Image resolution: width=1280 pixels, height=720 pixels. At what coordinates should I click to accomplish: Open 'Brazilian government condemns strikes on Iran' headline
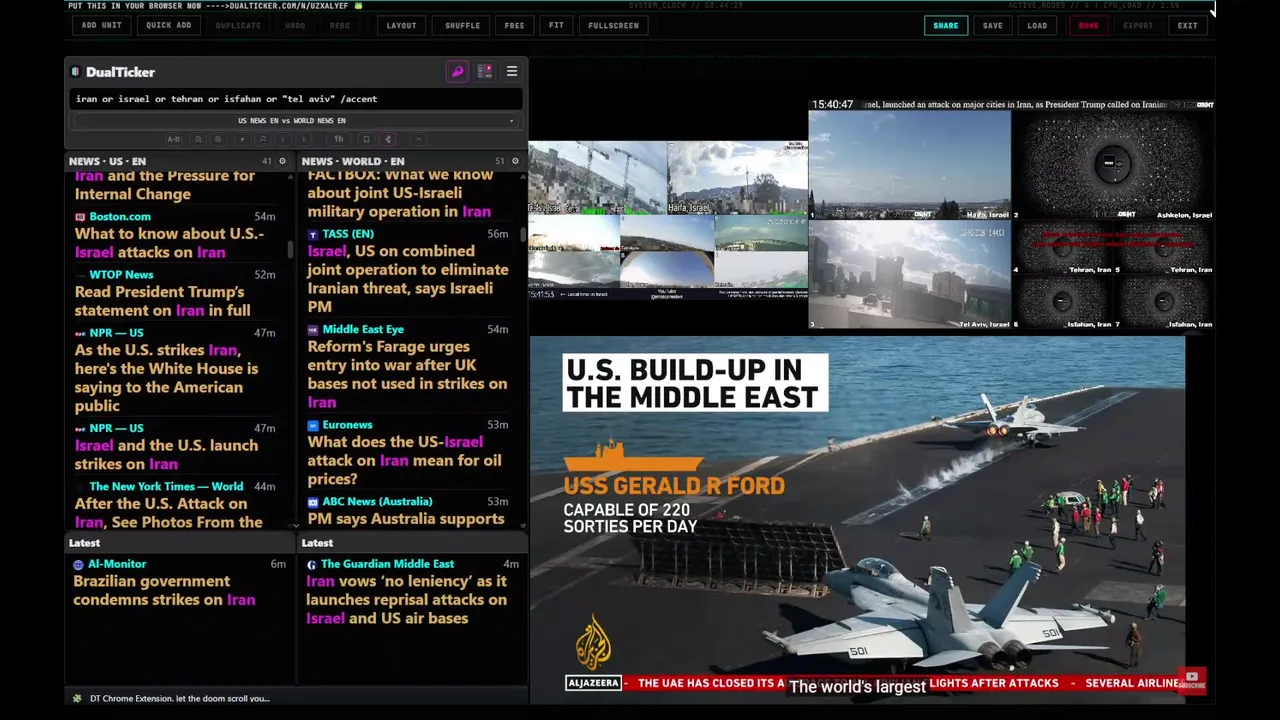164,590
